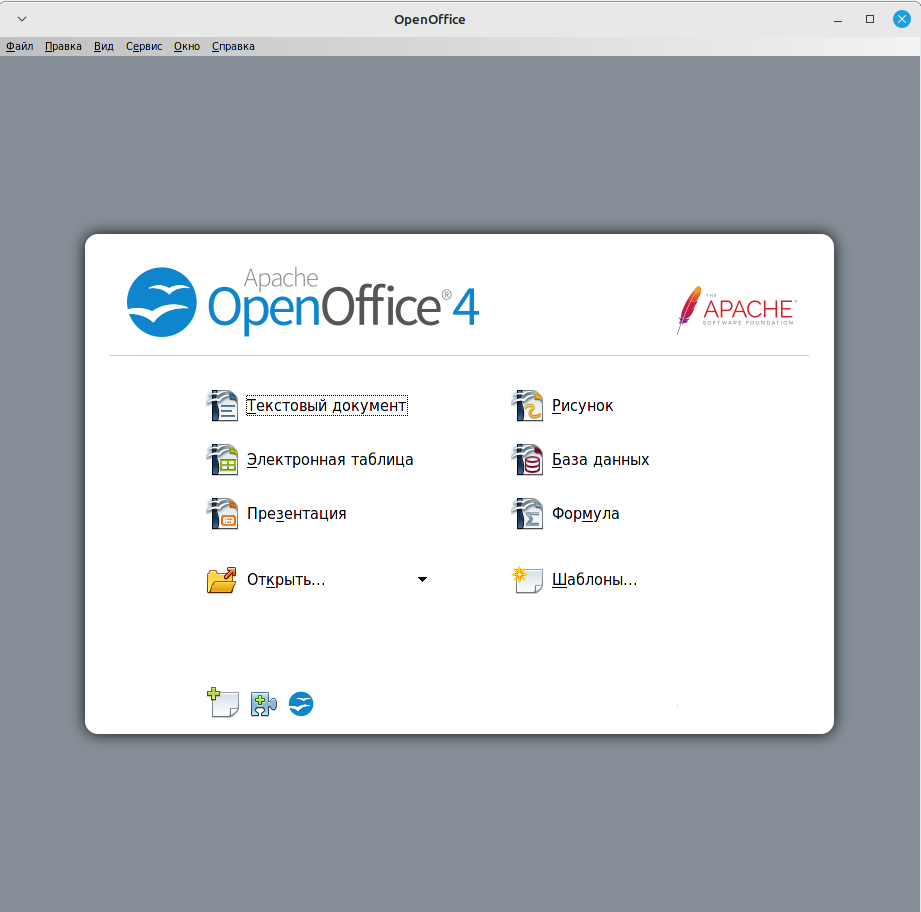Open the Сервис menu
The width and height of the screenshot is (921, 912).
pos(142,46)
